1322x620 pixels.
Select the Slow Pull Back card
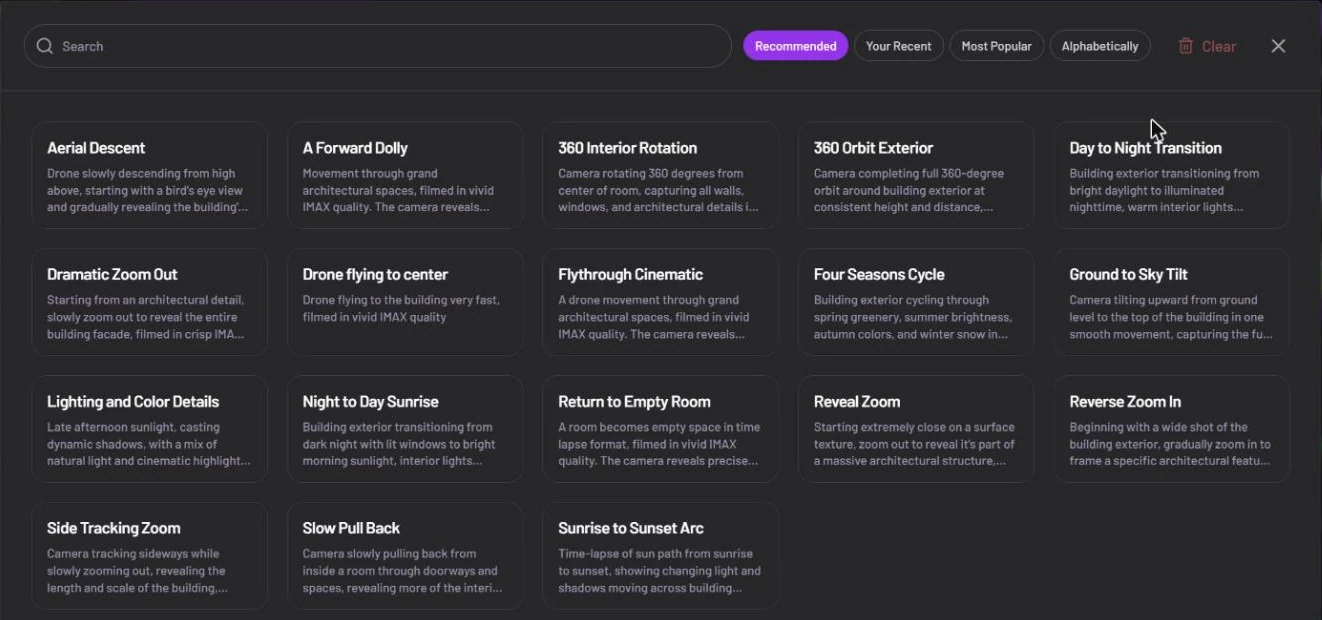(405, 556)
